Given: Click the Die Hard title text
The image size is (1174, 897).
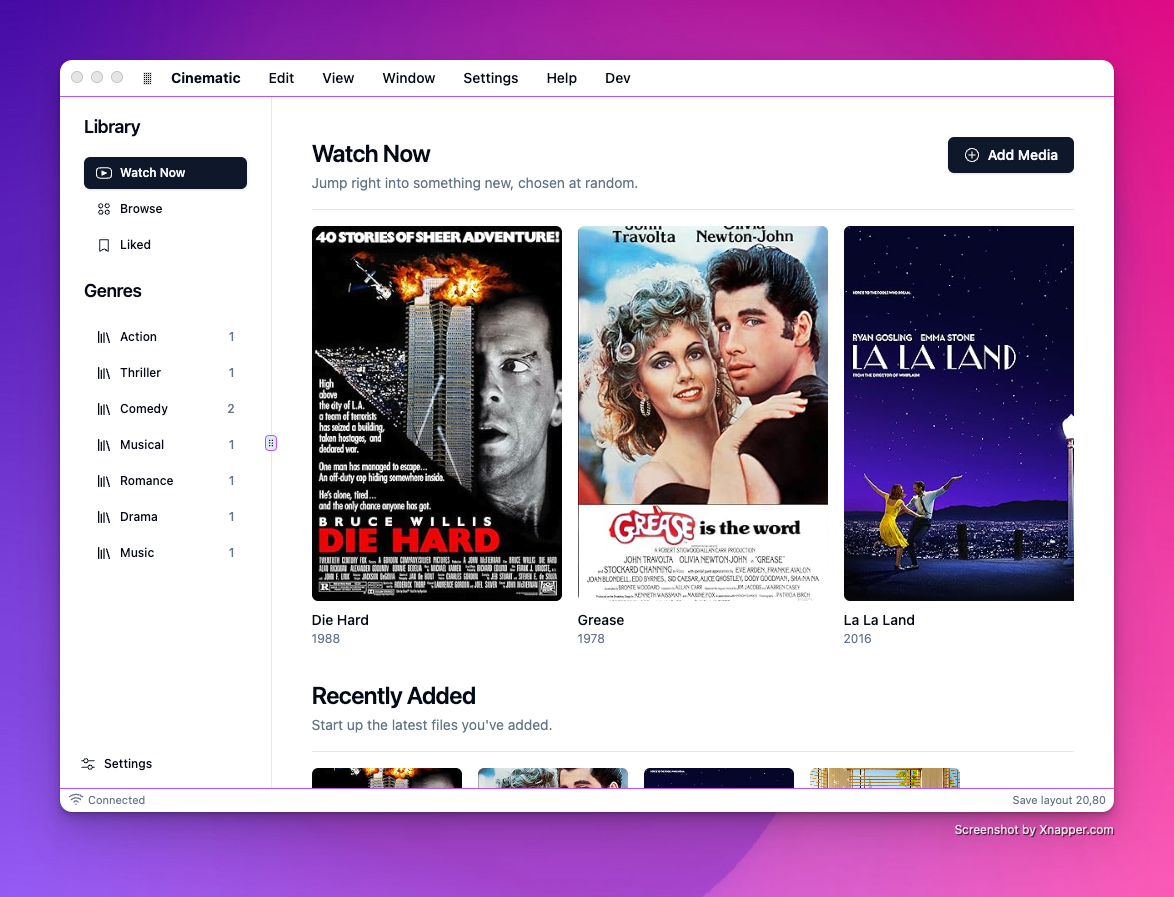Looking at the screenshot, I should (340, 620).
